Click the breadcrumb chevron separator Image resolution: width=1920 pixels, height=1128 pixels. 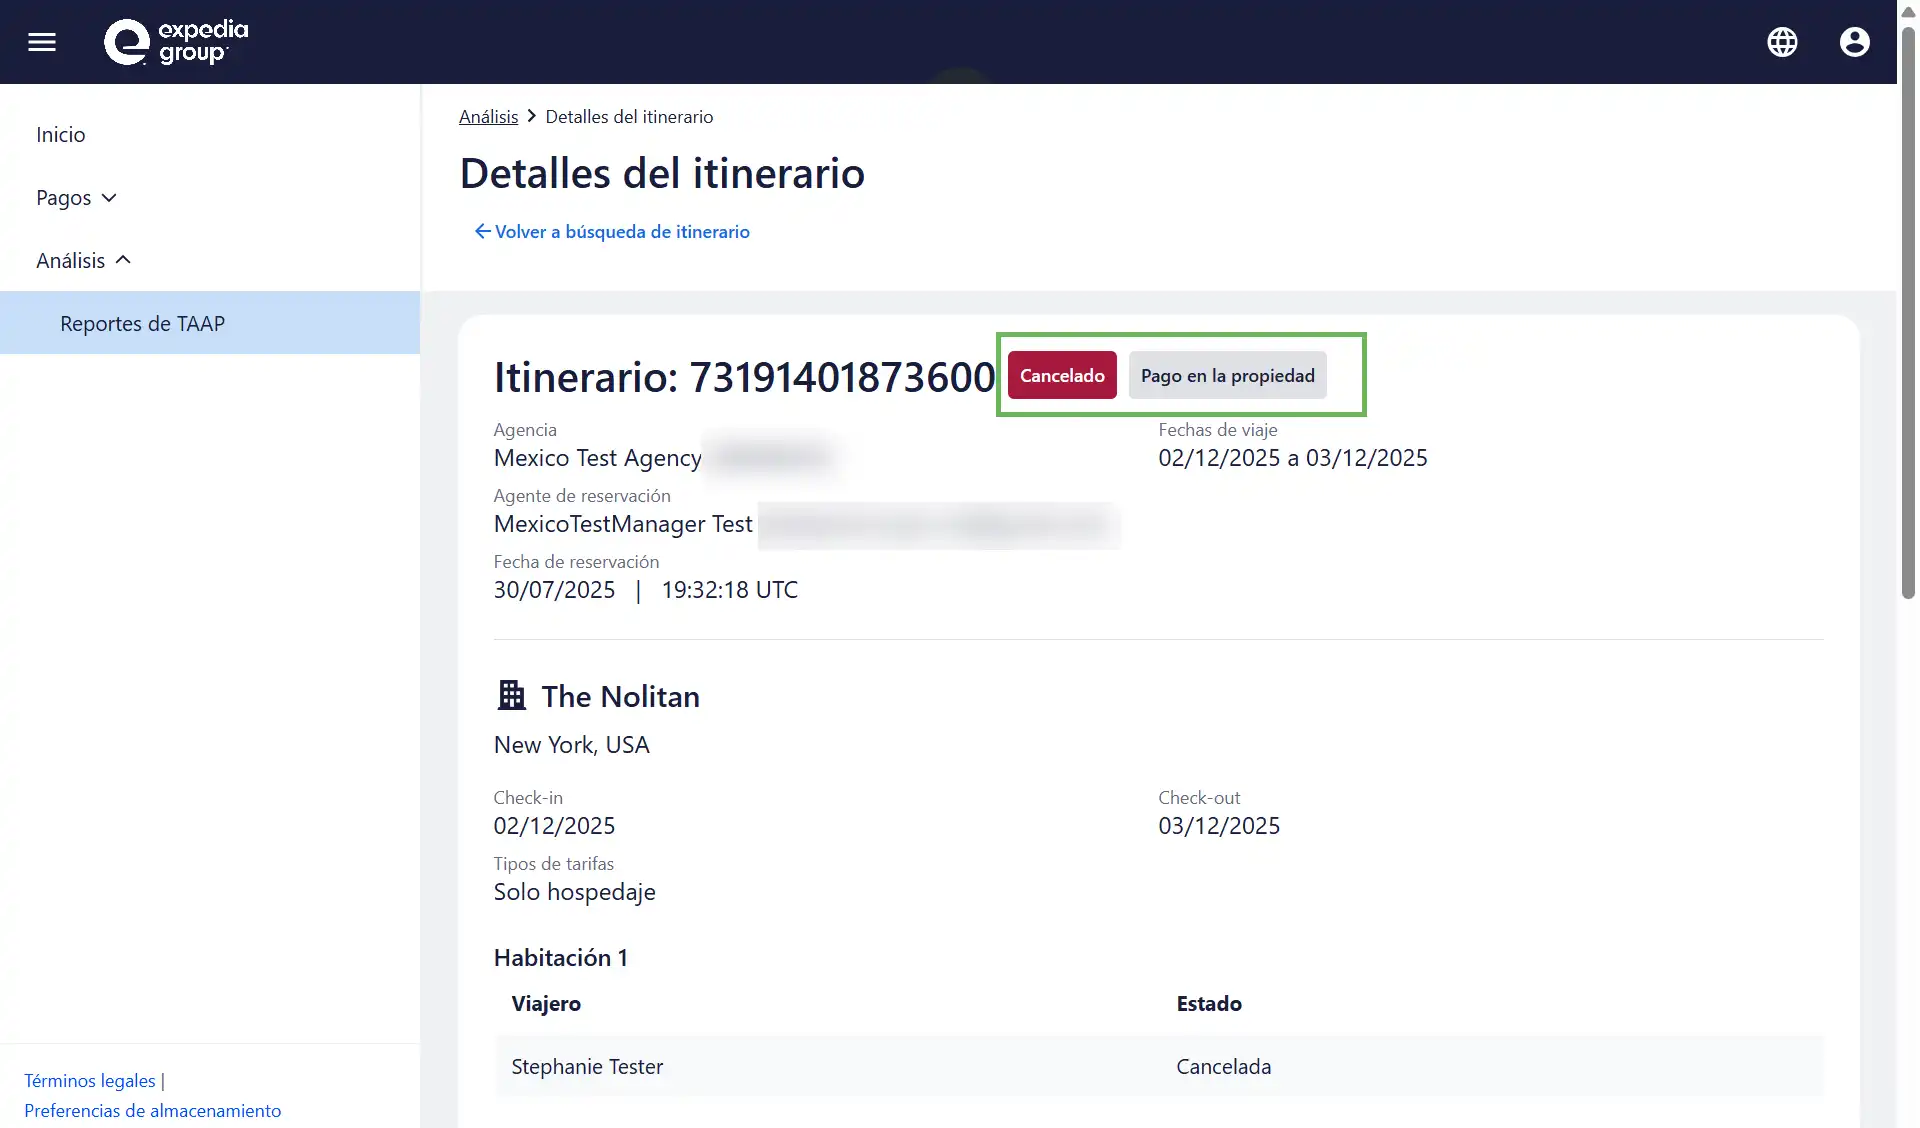tap(532, 117)
